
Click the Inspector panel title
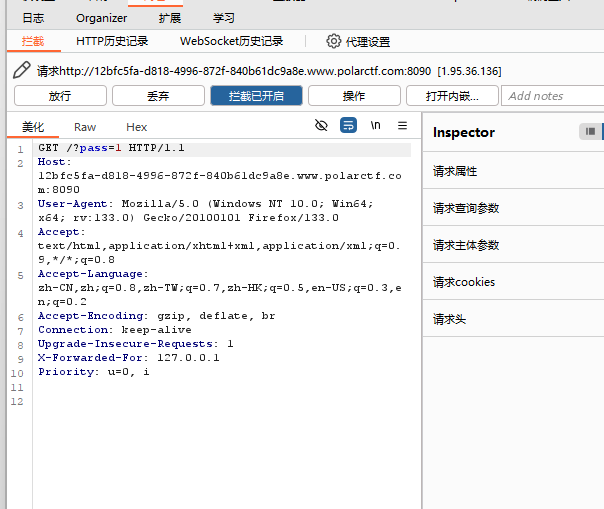coord(464,132)
